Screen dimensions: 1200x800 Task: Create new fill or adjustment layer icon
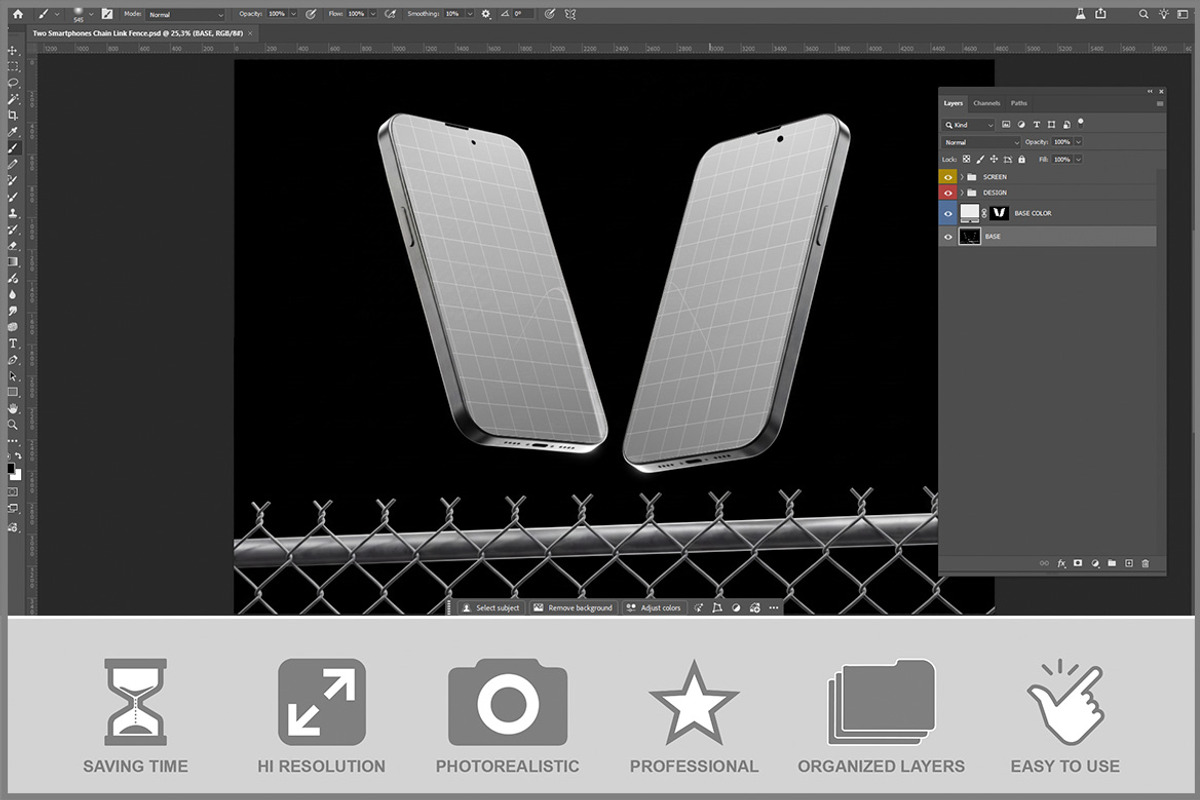click(1095, 563)
